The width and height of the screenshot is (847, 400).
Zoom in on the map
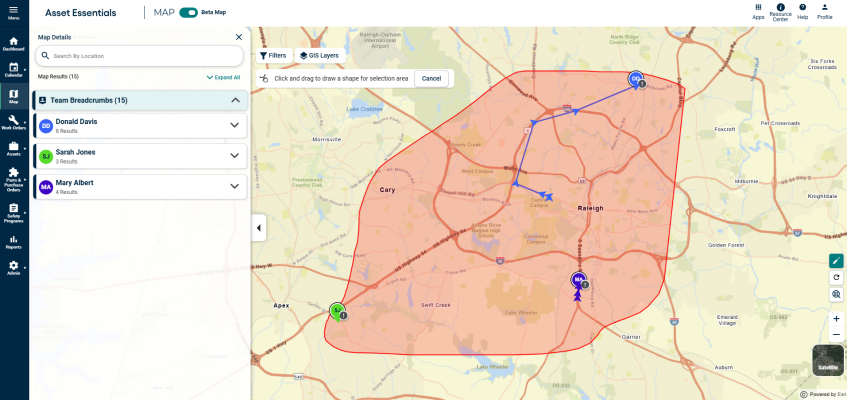click(836, 318)
